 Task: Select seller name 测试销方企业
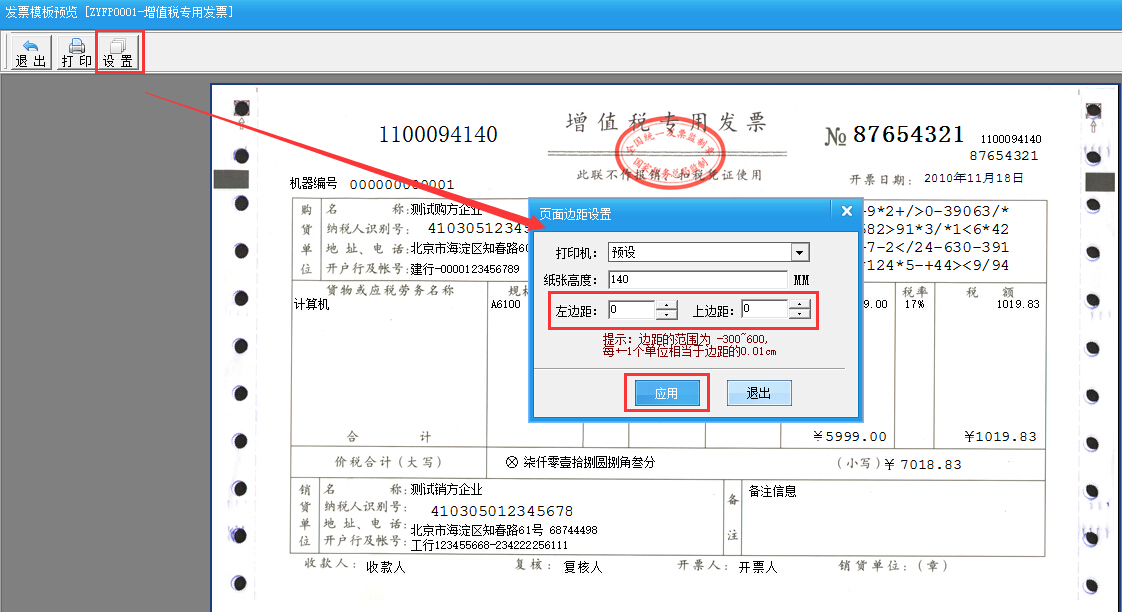coord(447,490)
